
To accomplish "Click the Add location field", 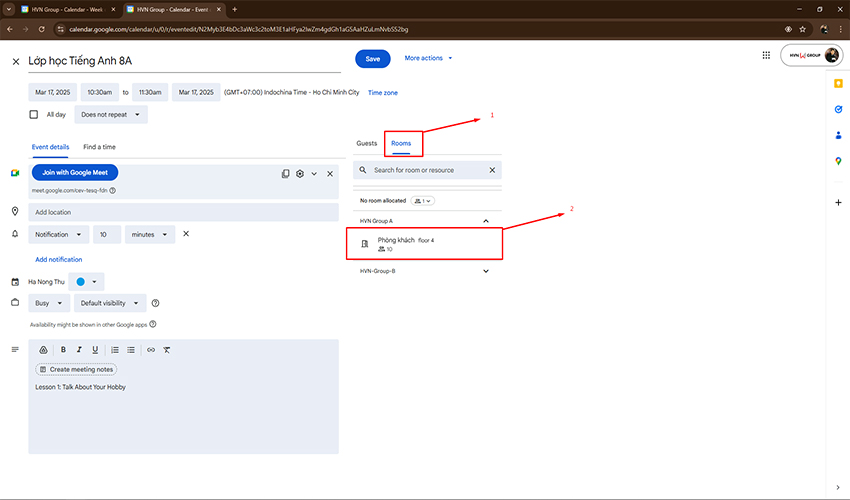I will (x=184, y=212).
